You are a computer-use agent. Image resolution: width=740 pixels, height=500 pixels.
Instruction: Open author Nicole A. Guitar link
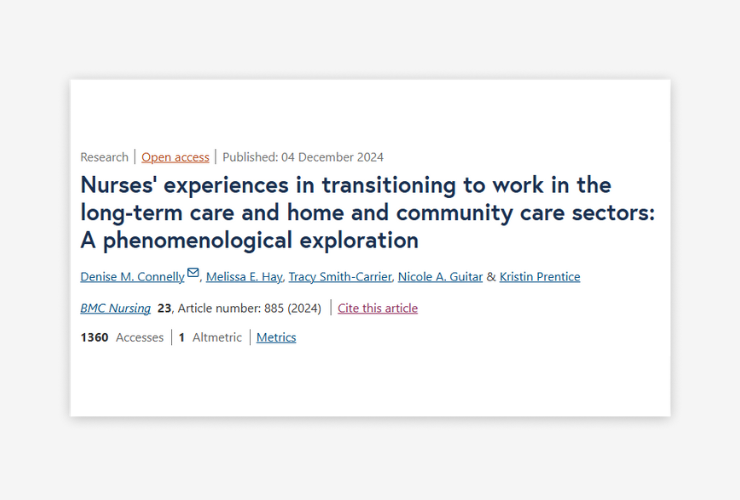click(440, 277)
